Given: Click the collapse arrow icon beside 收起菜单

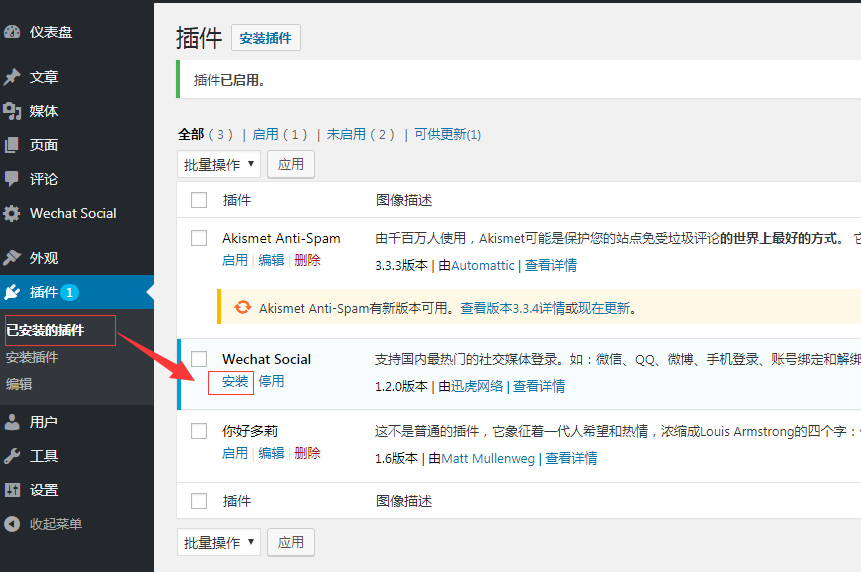Looking at the screenshot, I should [x=12, y=524].
